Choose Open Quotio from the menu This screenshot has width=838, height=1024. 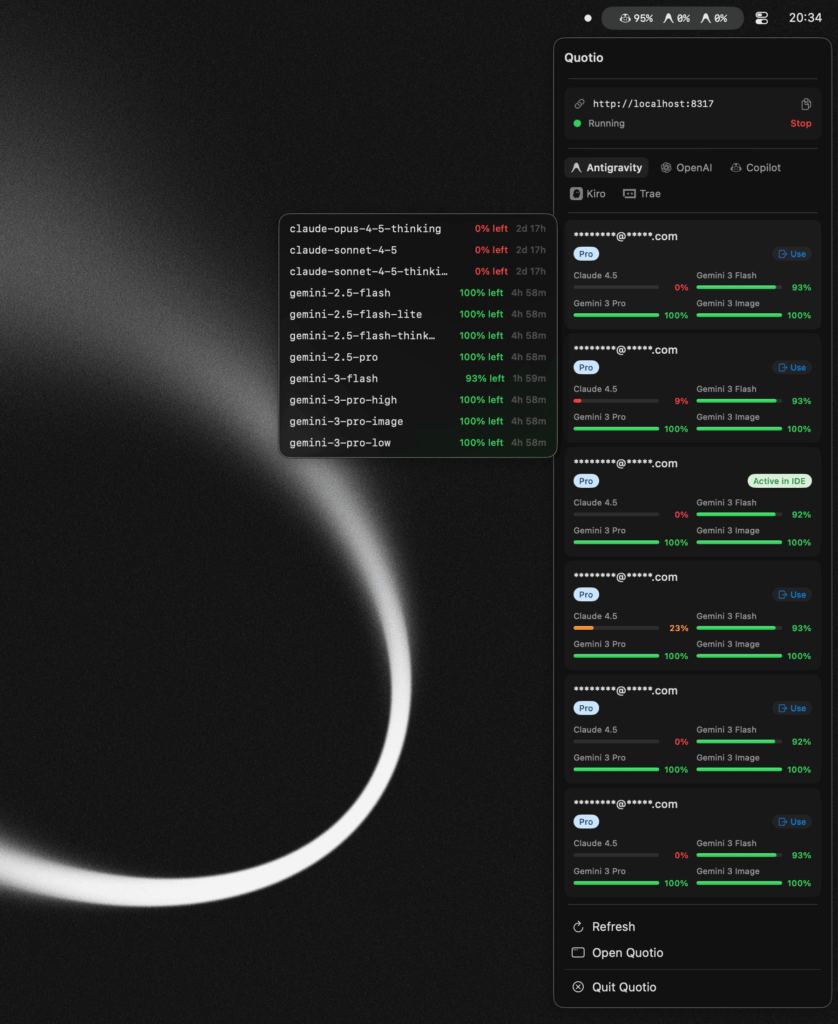[x=627, y=953]
